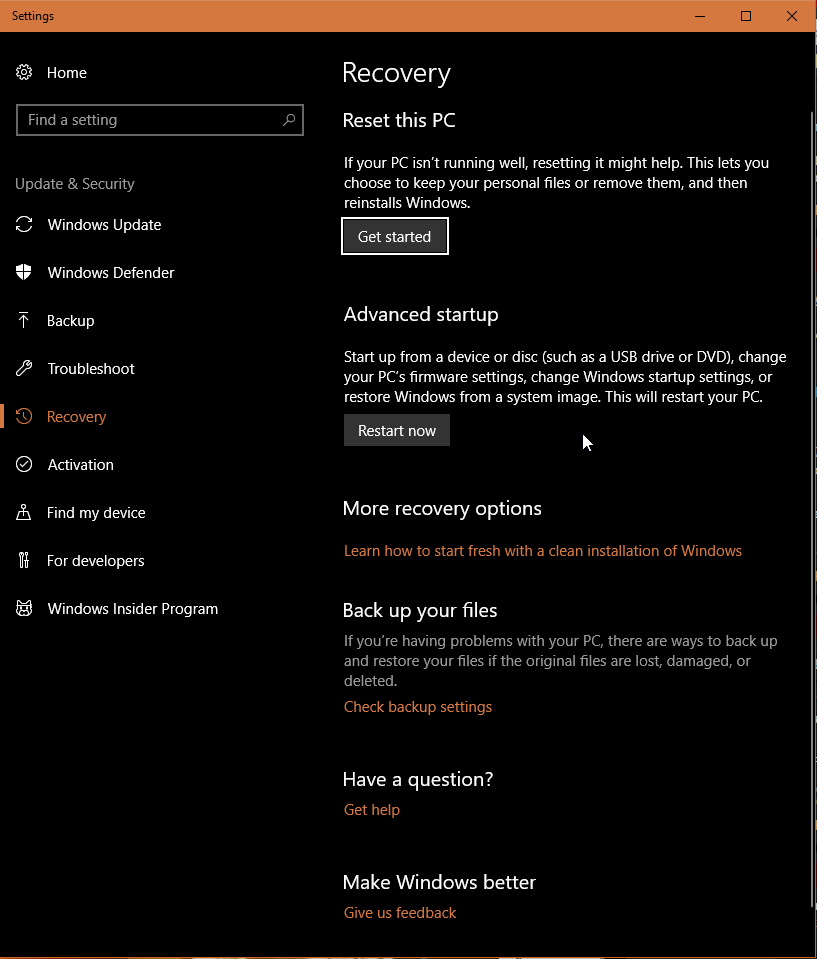
Task: Click the Back up your files heading
Action: coord(420,610)
